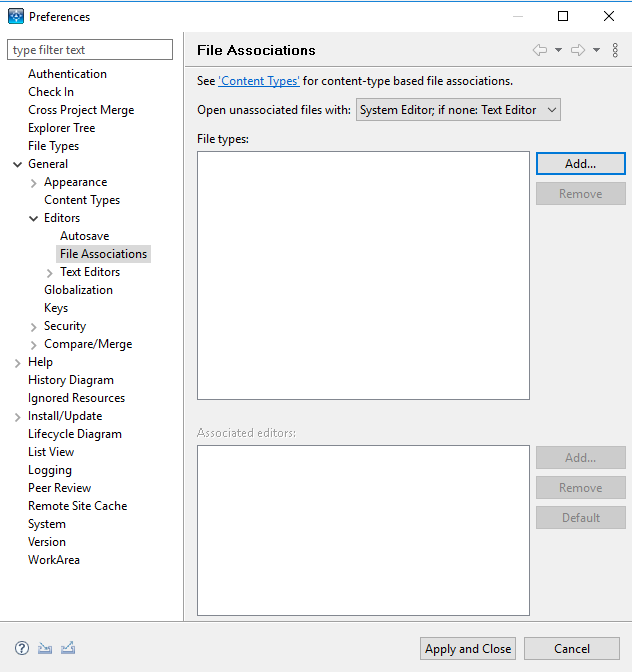Select Lifecycle Diagram preference page

[x=75, y=434]
